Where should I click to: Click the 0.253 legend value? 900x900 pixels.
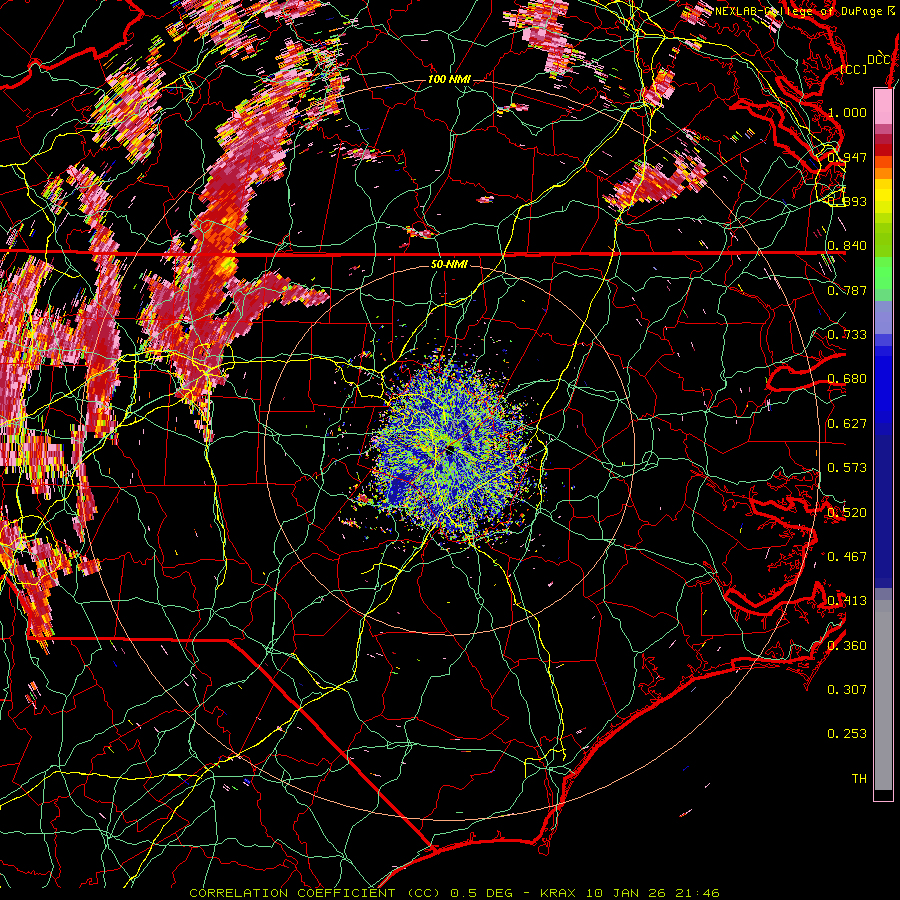pyautogui.click(x=847, y=734)
